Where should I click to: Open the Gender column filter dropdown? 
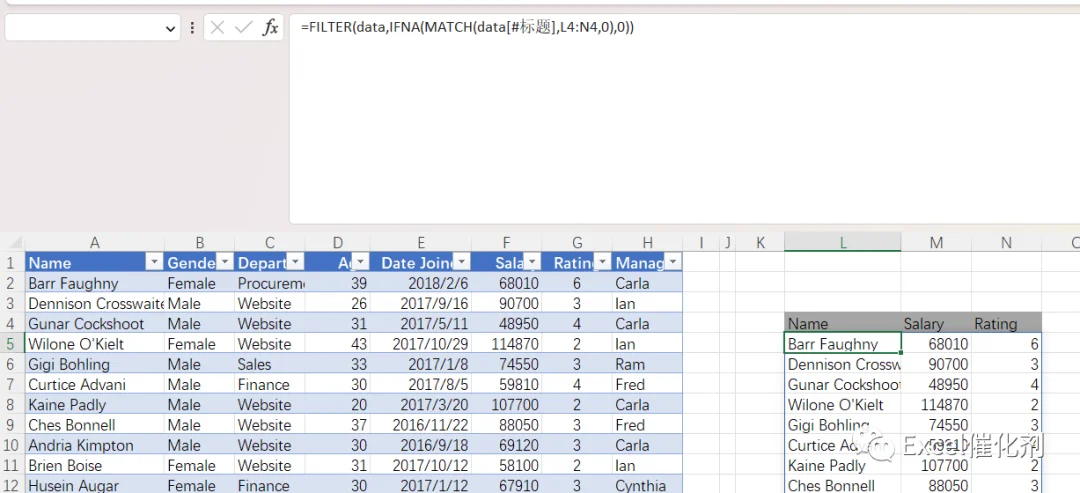pyautogui.click(x=225, y=262)
